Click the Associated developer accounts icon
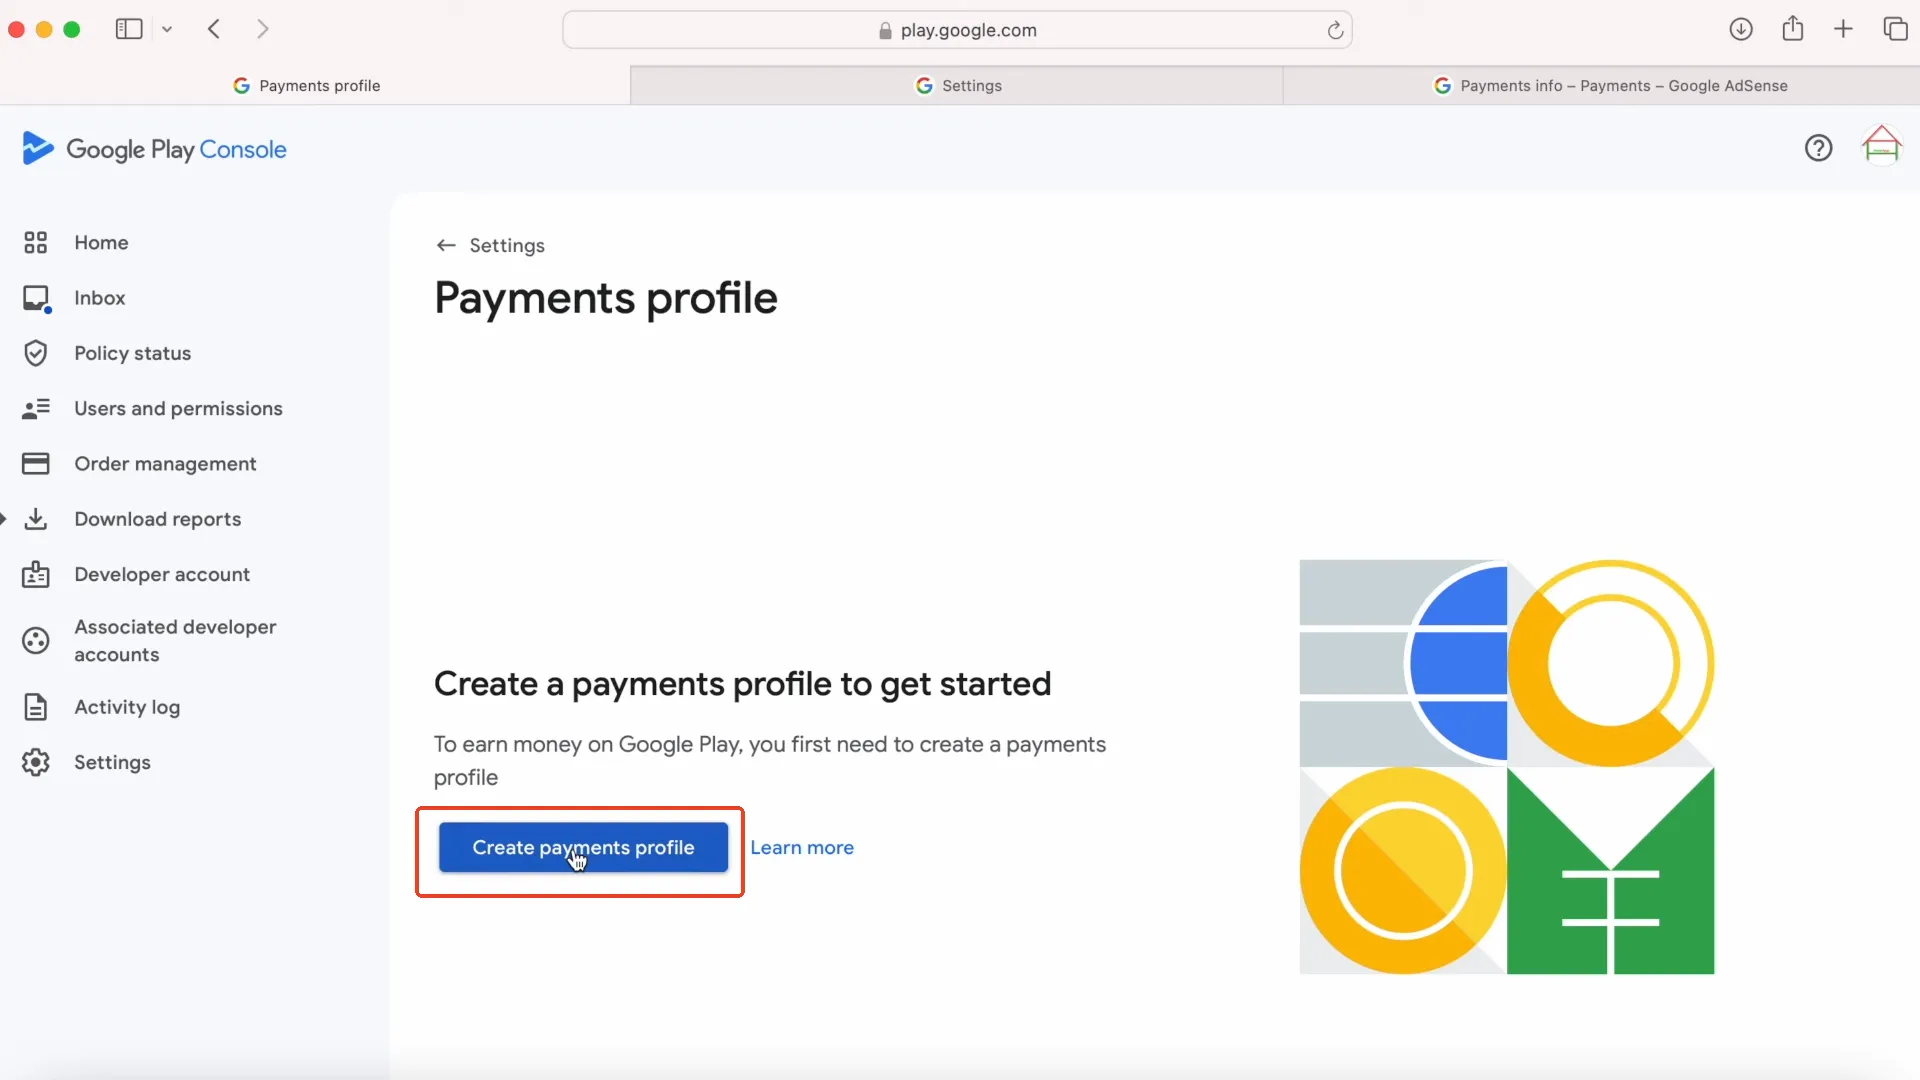This screenshot has height=1080, width=1920. 36,640
